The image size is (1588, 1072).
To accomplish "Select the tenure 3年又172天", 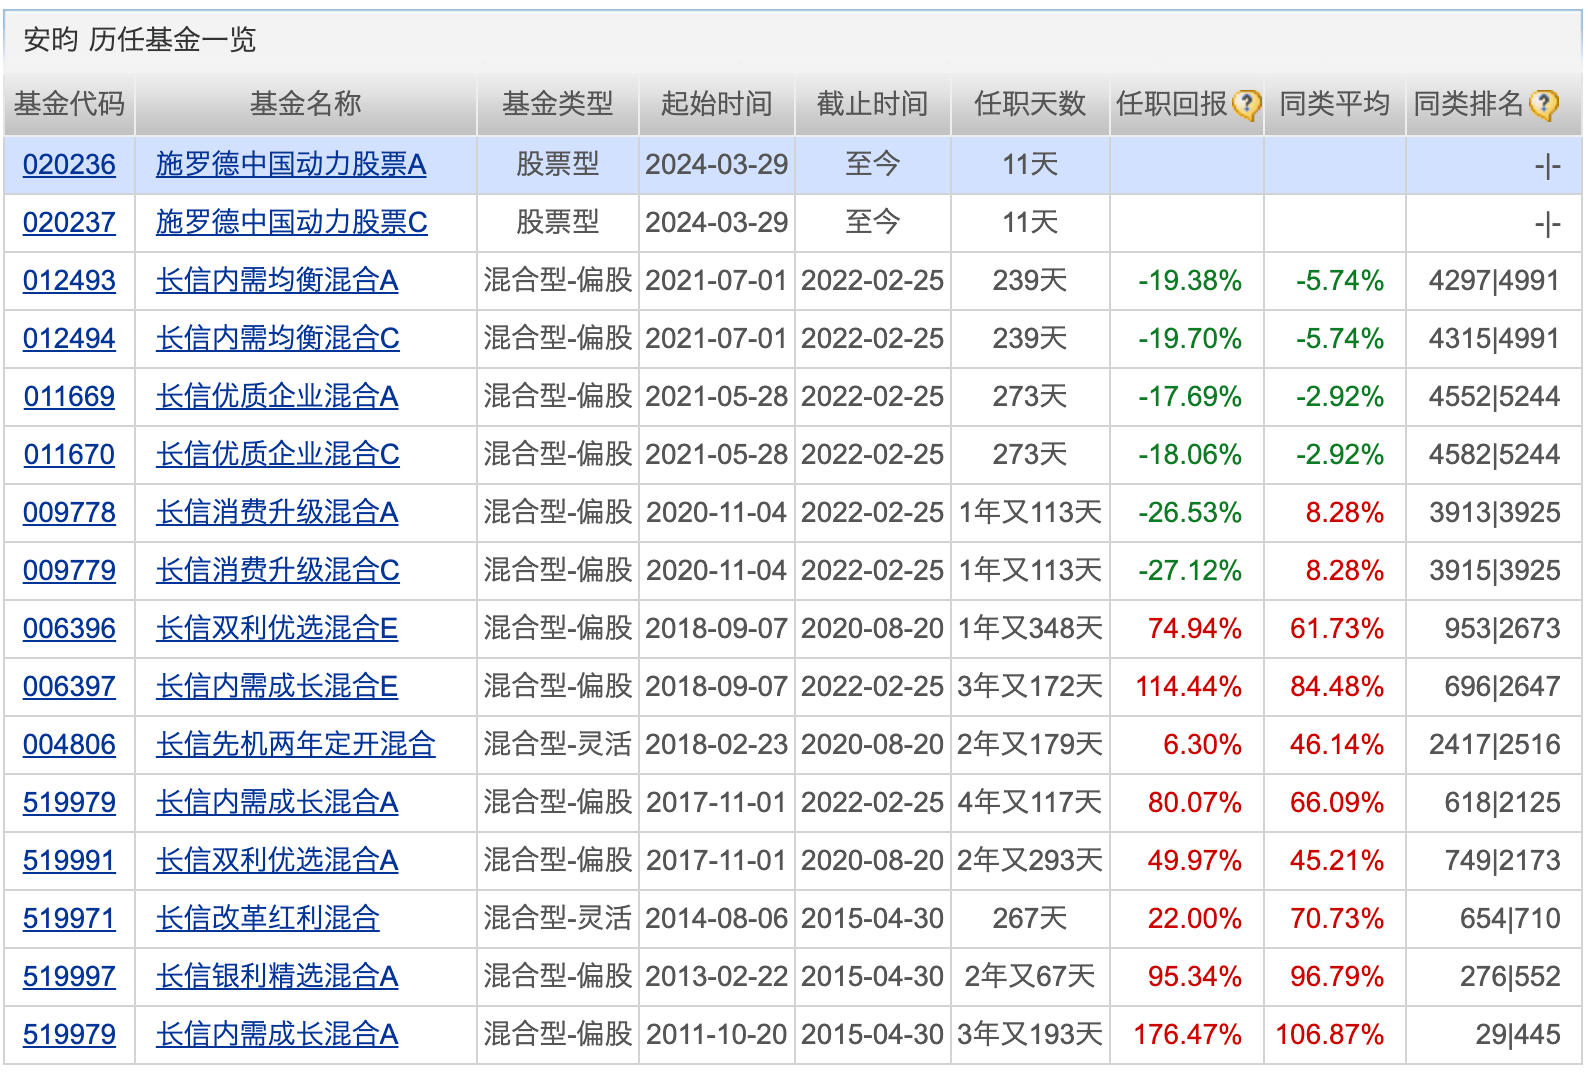I will 1030,687.
